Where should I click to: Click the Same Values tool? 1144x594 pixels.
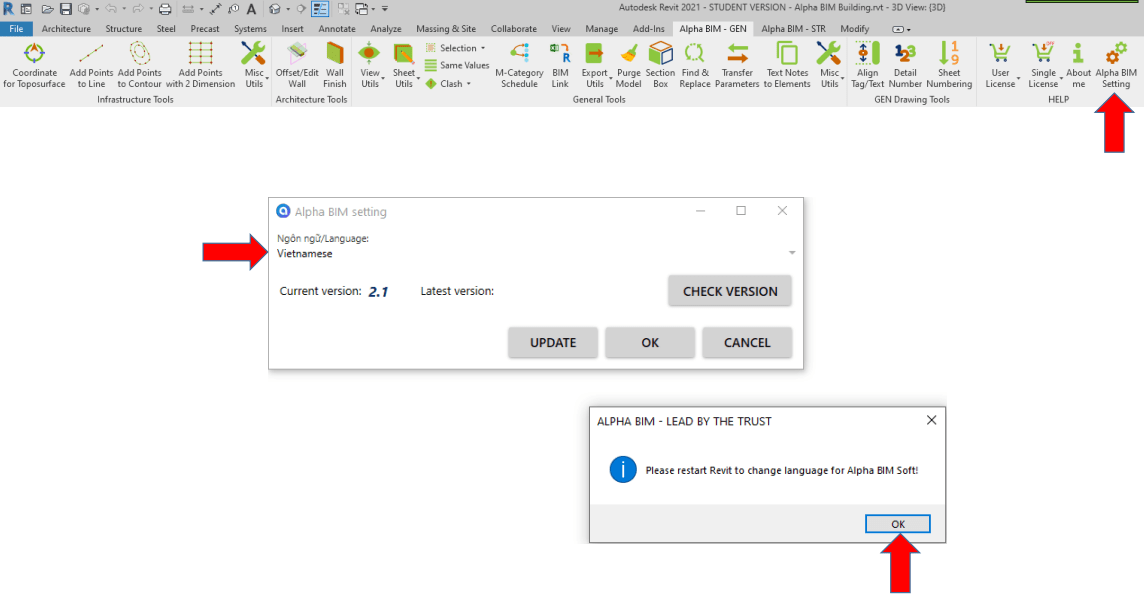[457, 66]
